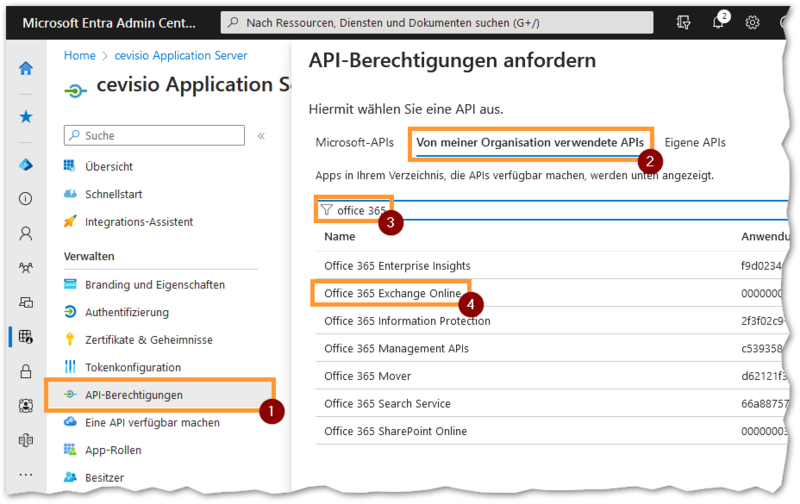Switch to Eigene APIs tab
Screen dimensions: 800x504
695,142
